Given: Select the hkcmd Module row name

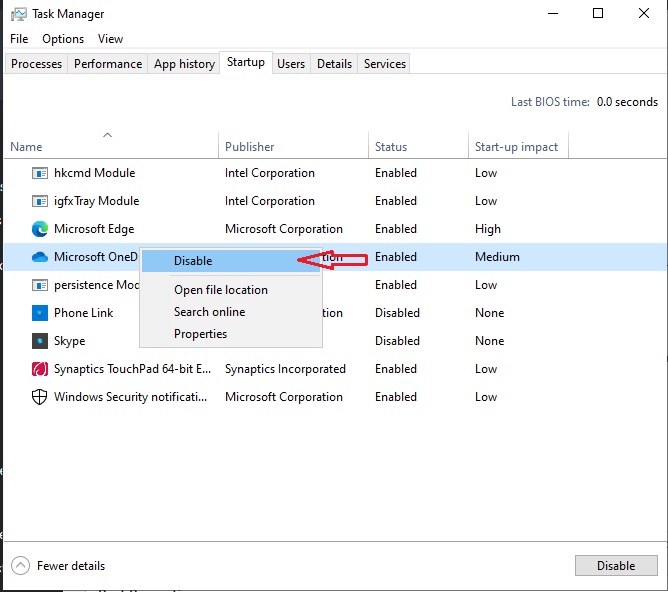Looking at the screenshot, I should pos(95,173).
